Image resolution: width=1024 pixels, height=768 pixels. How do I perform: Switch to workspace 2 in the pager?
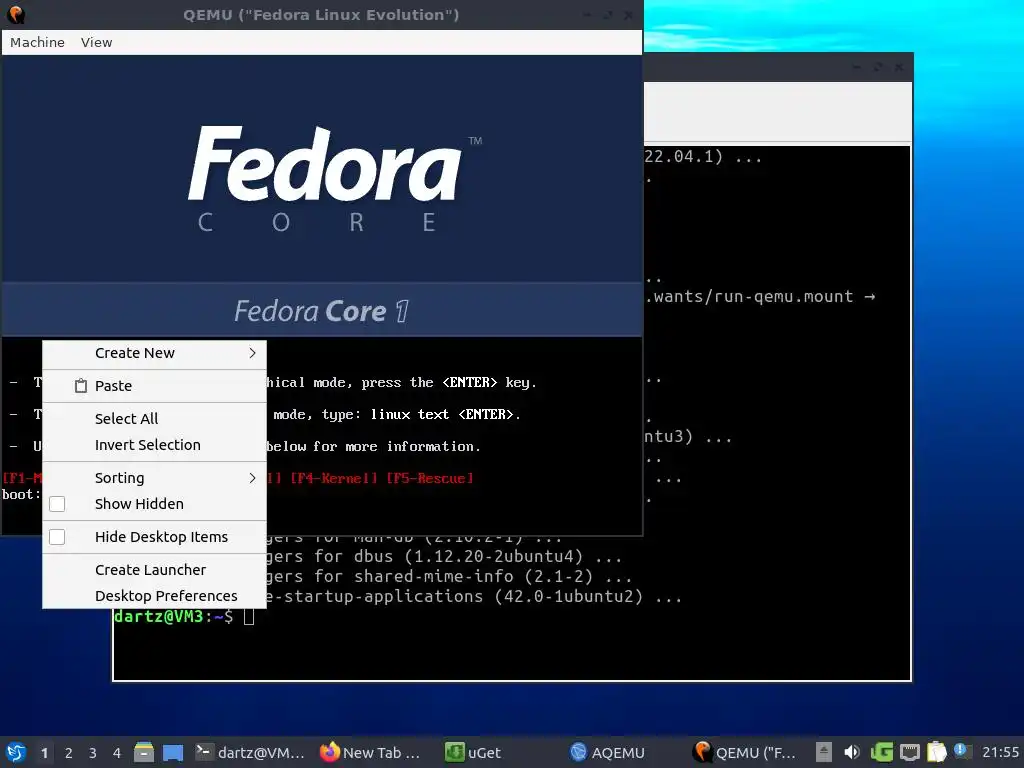[69, 753]
